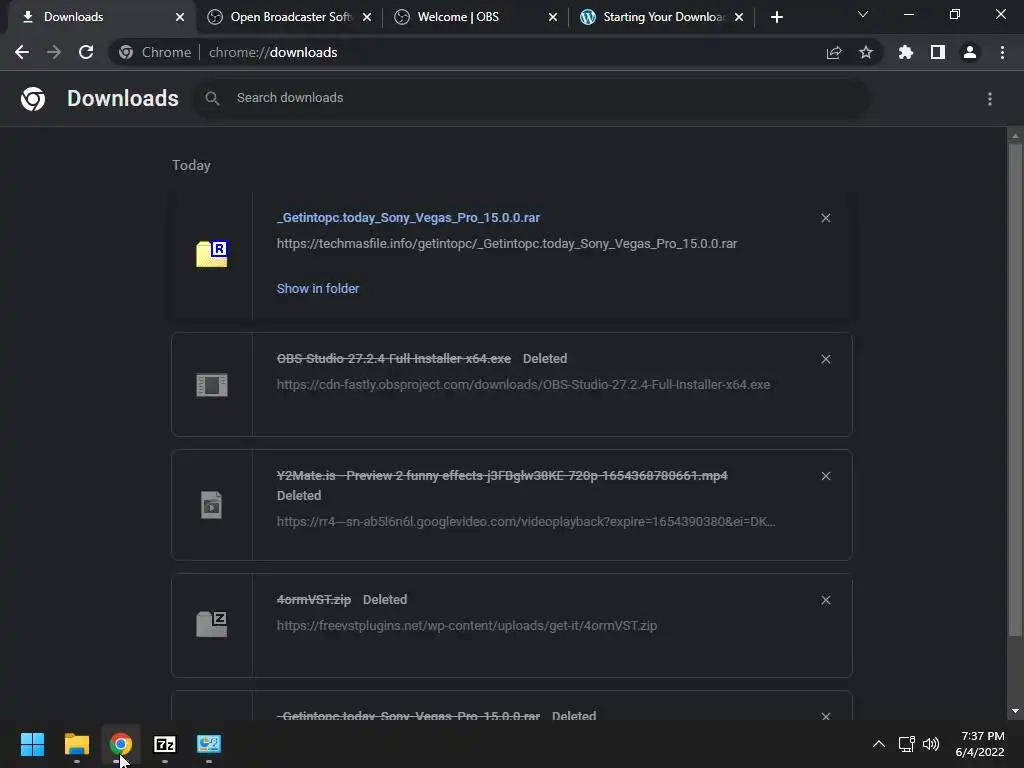Open the Downloads page more-actions menu
Screen dimensions: 1024x768
tap(990, 99)
